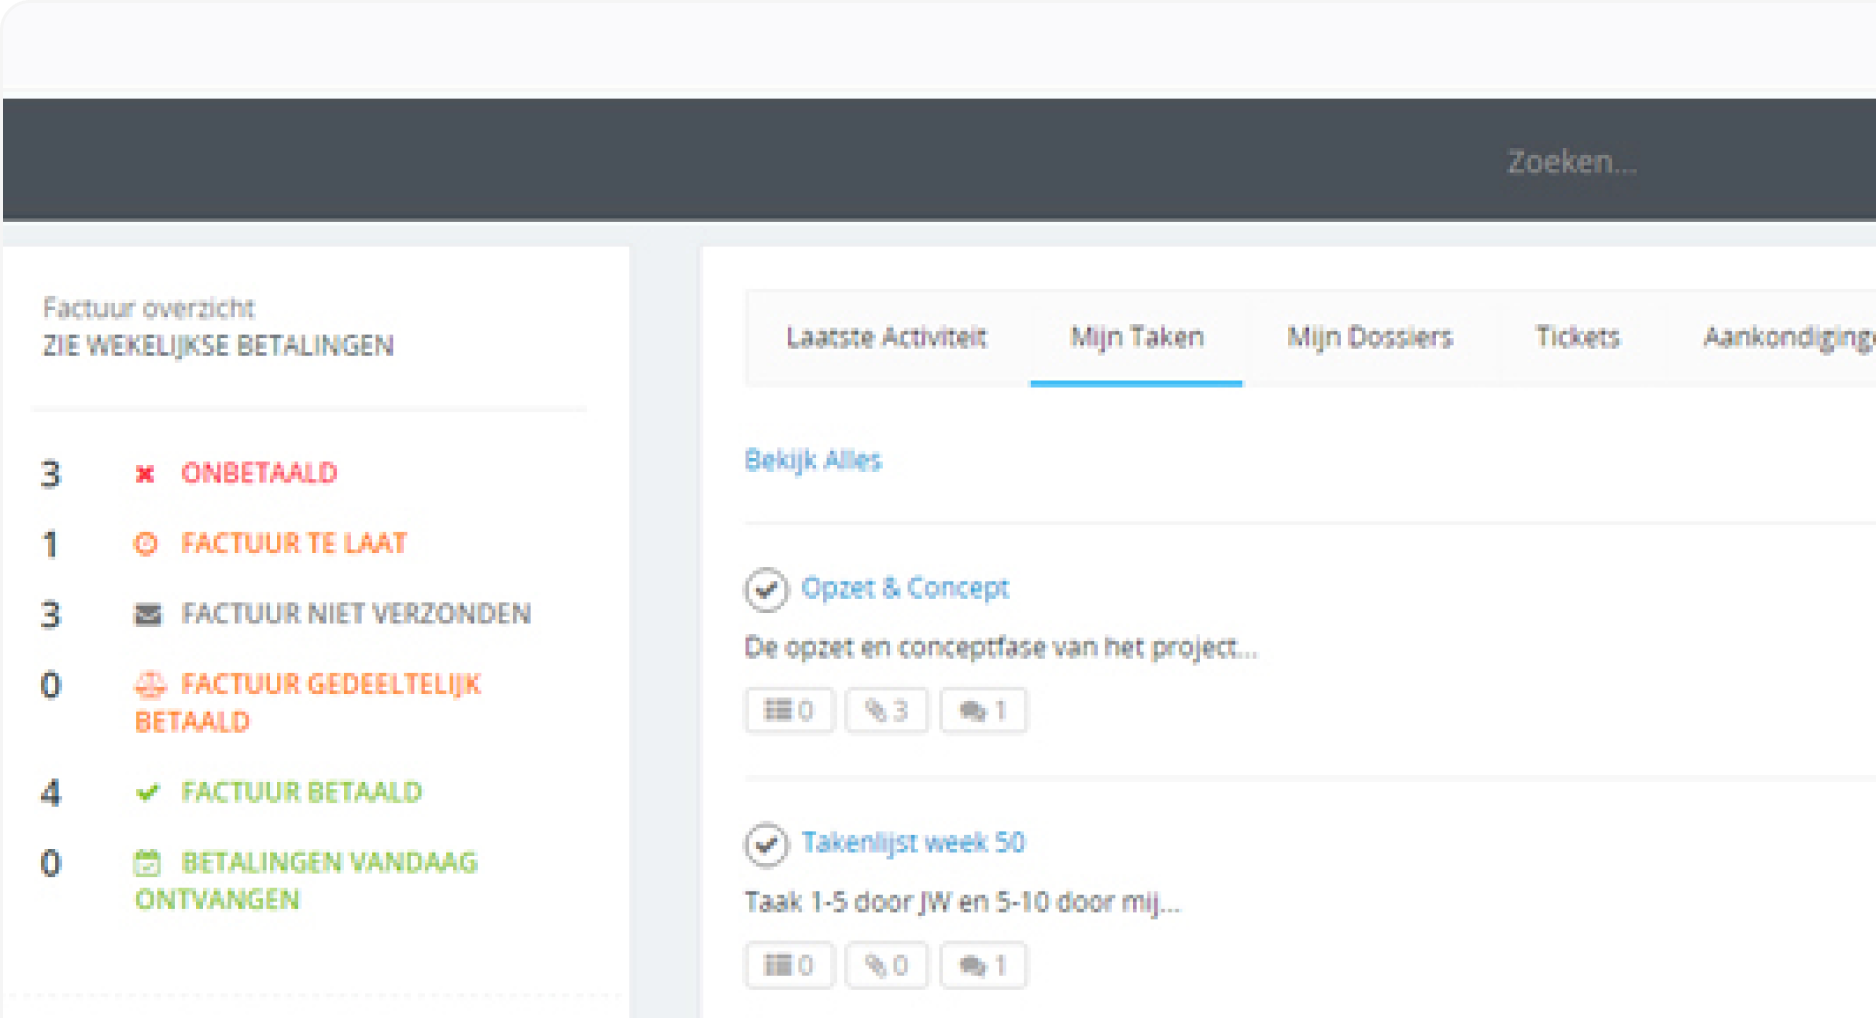Click the Factuur betaald filter

pos(301,792)
